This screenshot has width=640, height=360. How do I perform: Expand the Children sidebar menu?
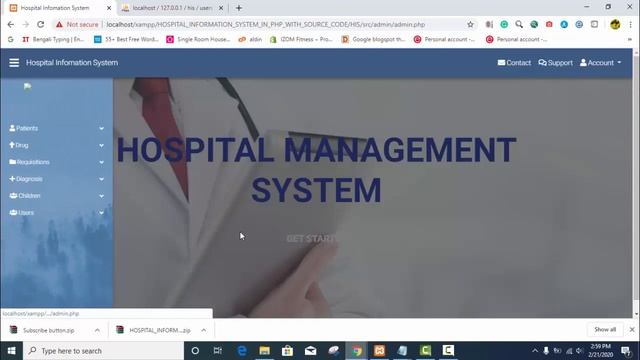click(x=56, y=196)
